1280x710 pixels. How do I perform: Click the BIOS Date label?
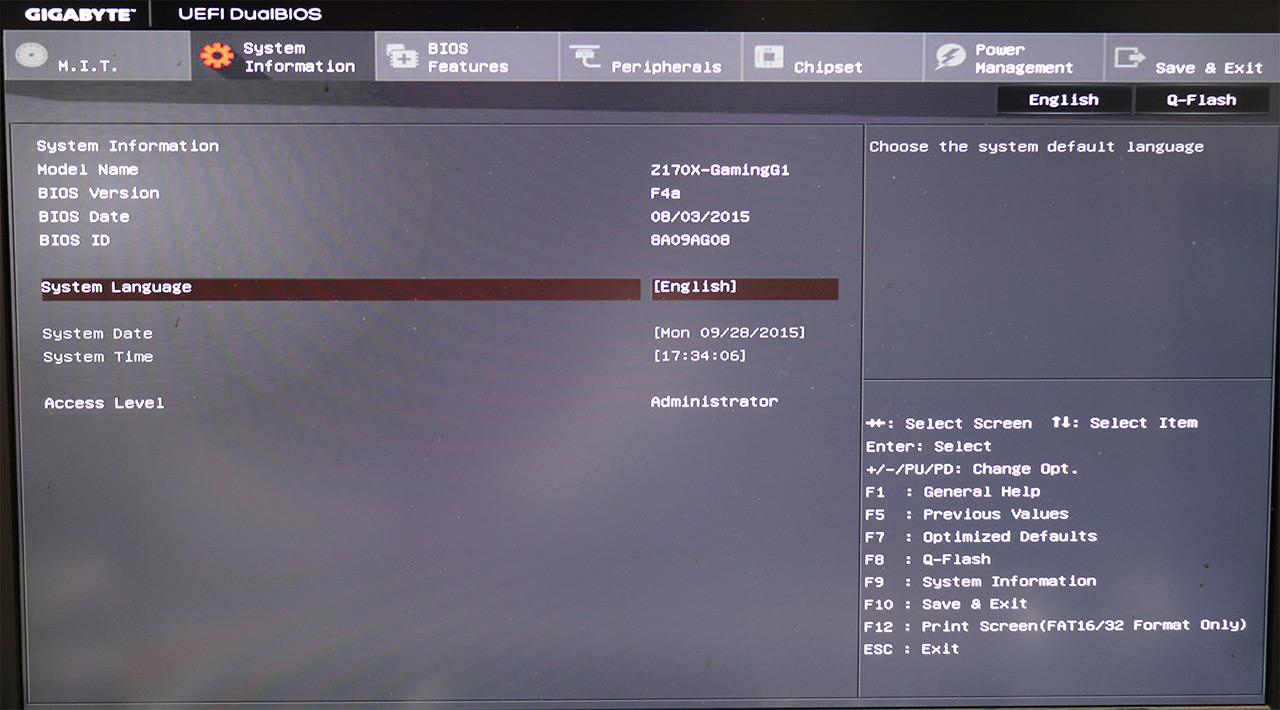pos(84,217)
